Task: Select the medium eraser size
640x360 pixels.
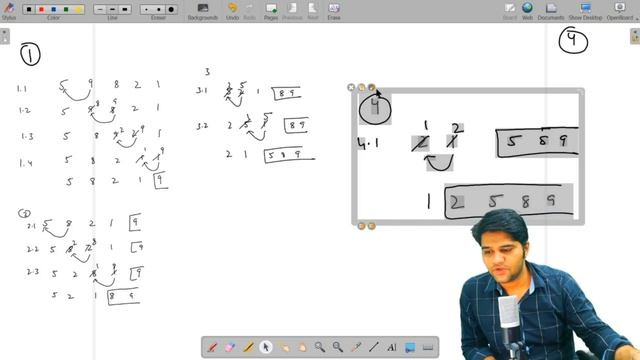Action: click(159, 9)
